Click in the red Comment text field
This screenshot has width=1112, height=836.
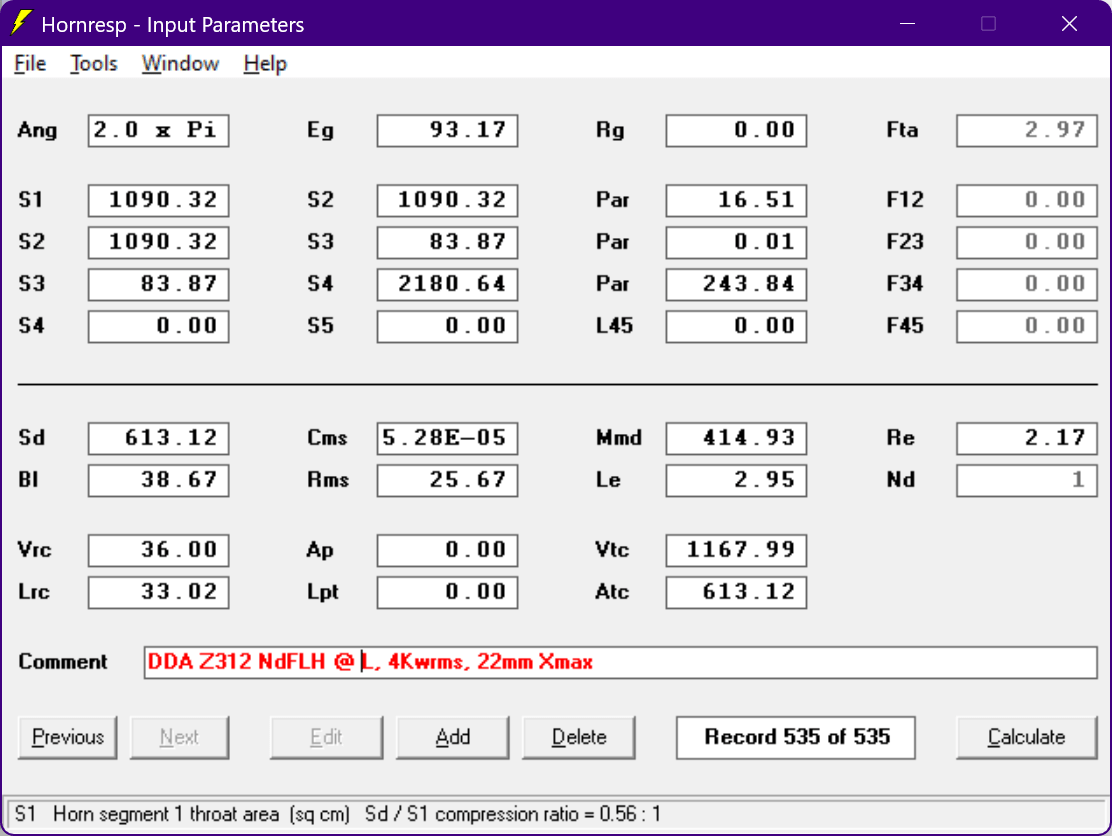pos(621,662)
